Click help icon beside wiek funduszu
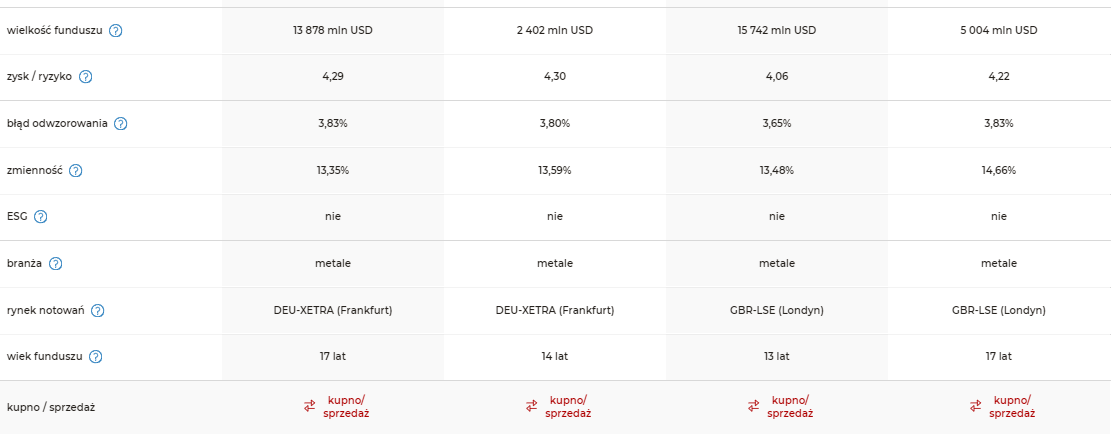 point(96,356)
